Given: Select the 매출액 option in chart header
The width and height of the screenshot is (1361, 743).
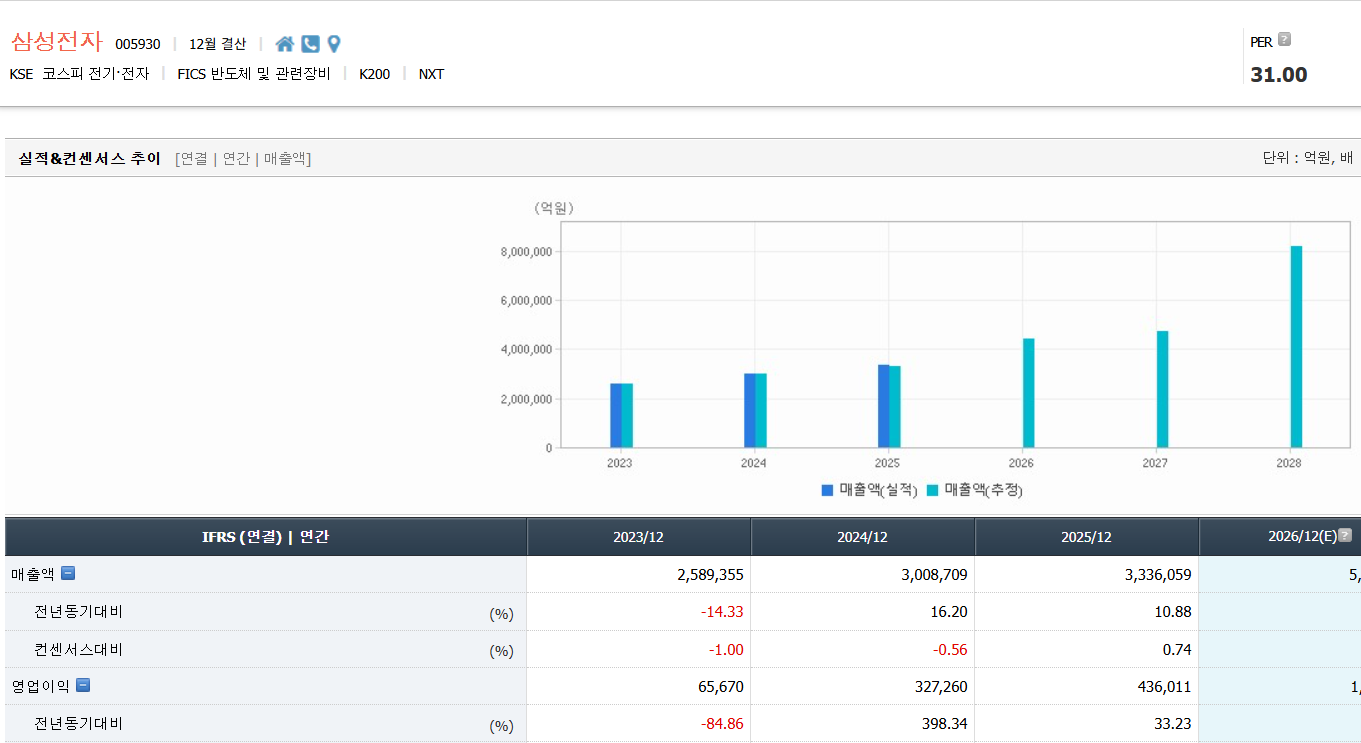Looking at the screenshot, I should point(285,158).
